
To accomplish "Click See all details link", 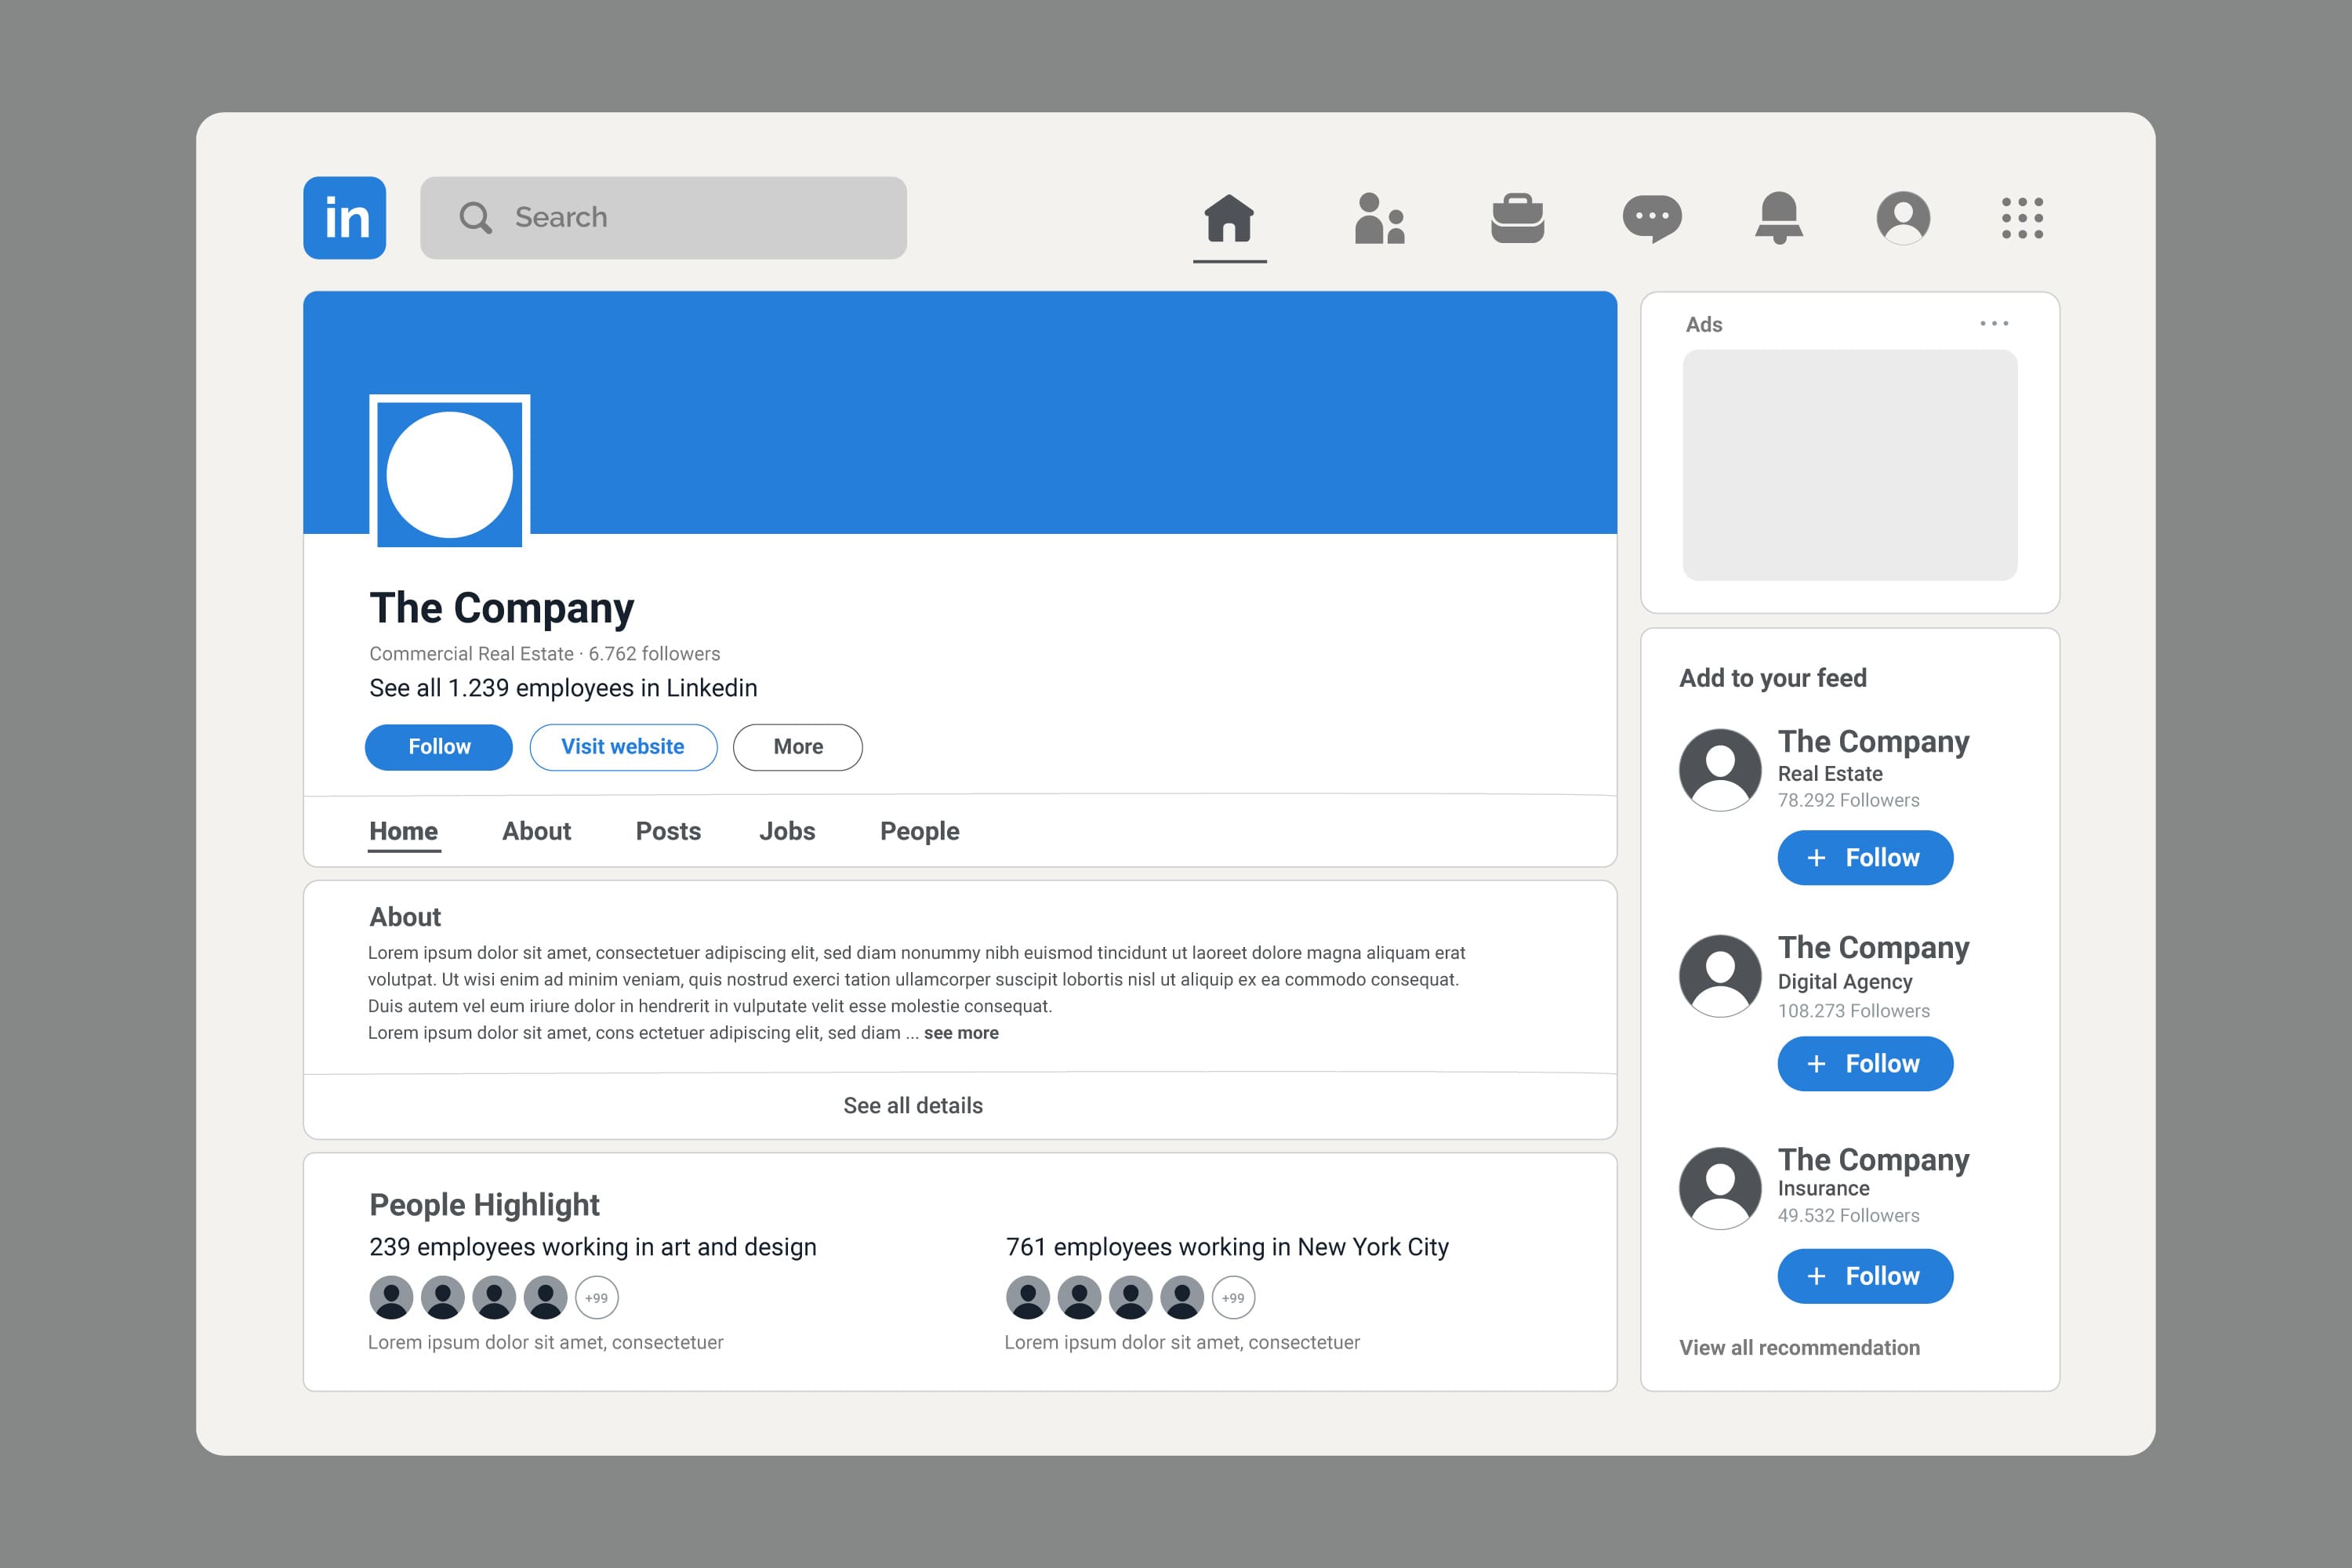I will [912, 1104].
